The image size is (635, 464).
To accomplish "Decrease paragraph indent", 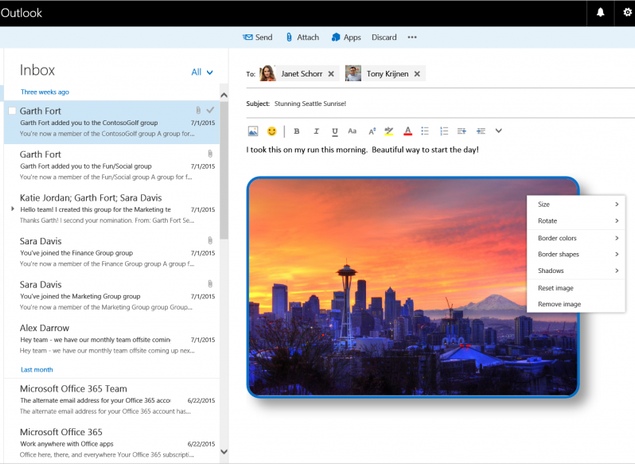I will [x=481, y=131].
